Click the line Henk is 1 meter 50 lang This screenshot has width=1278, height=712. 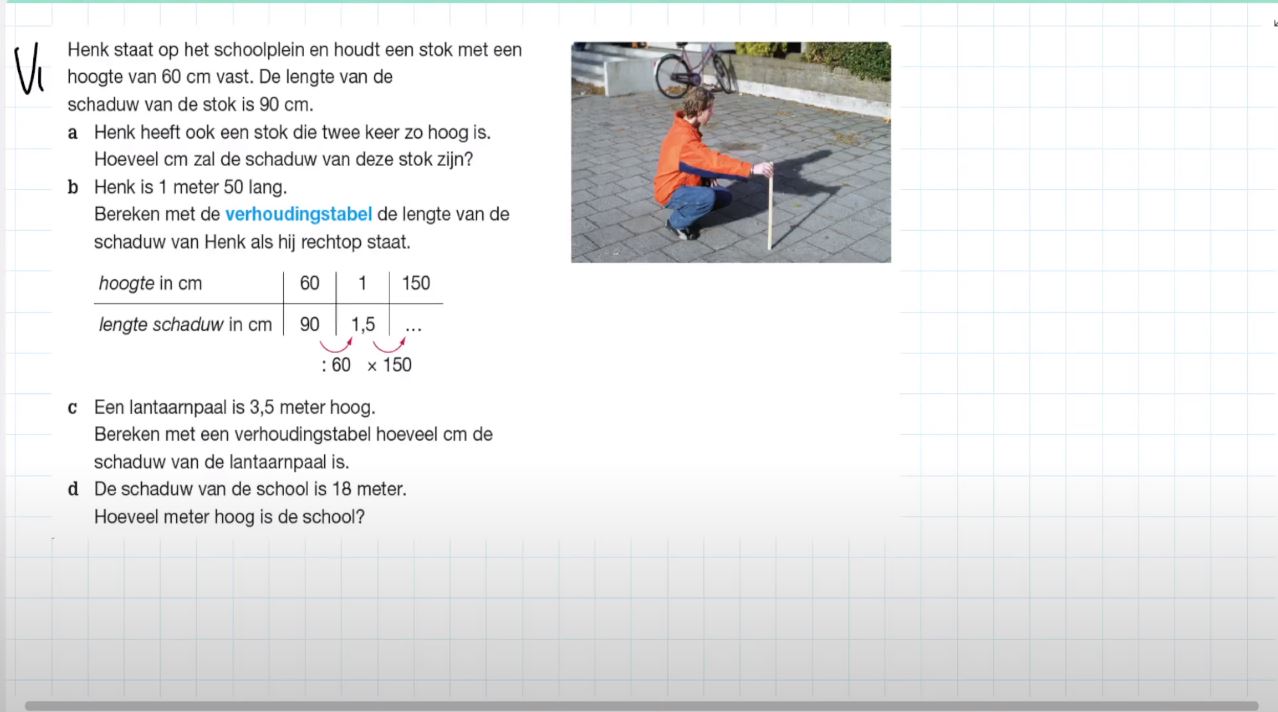[190, 187]
